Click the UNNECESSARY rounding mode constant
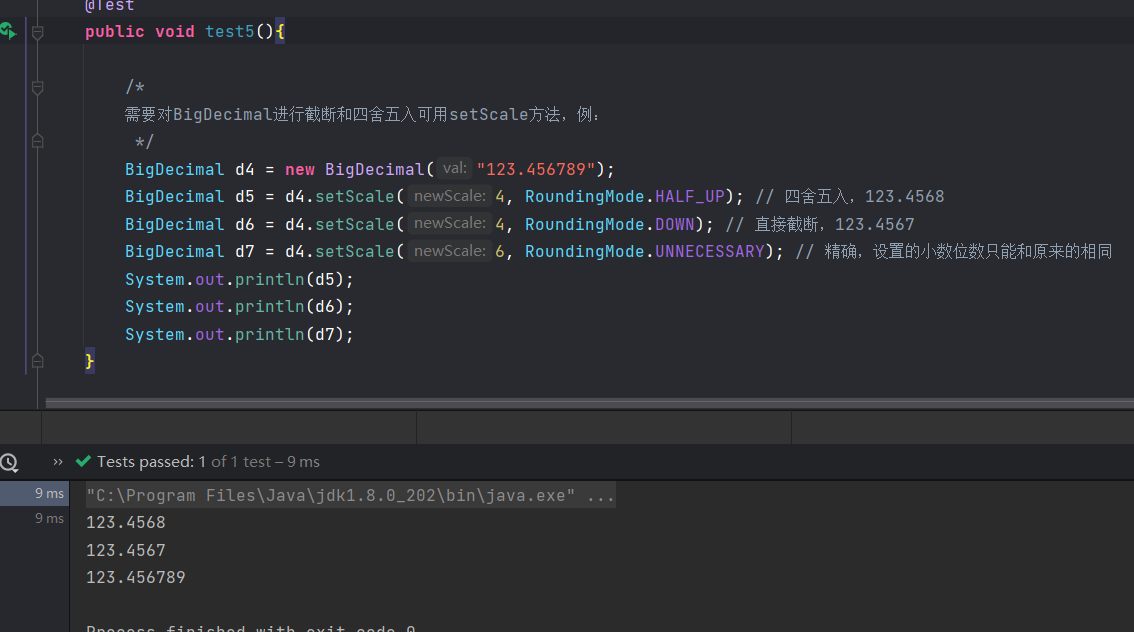 coord(709,252)
